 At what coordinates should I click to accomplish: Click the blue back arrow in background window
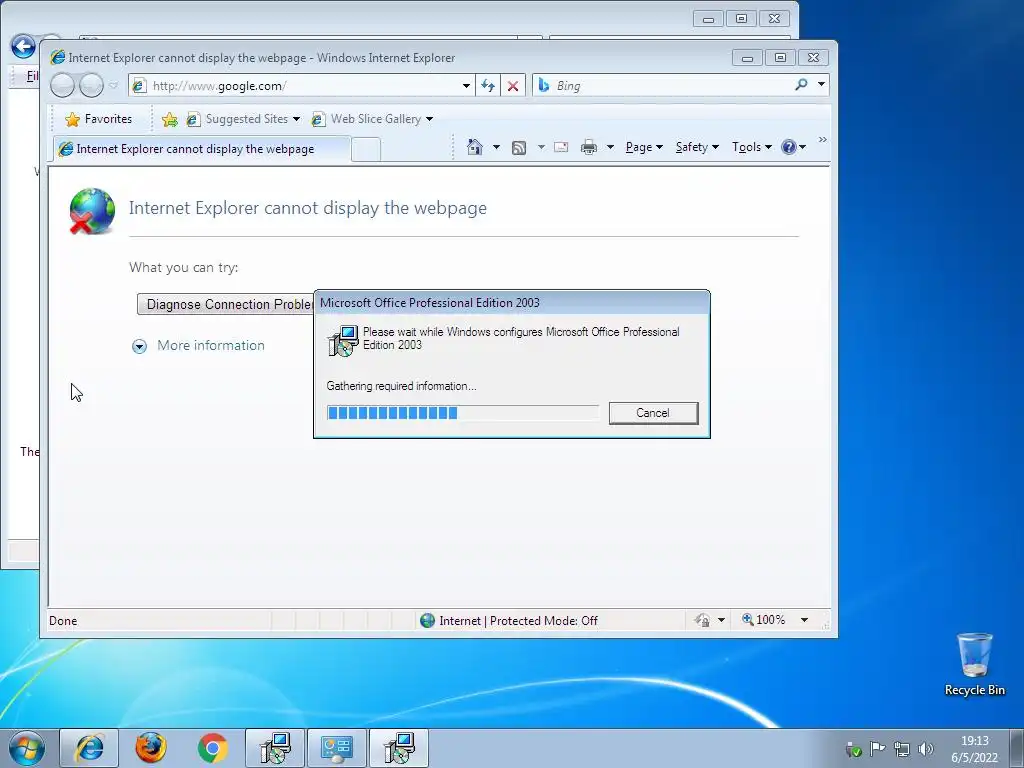tap(24, 46)
